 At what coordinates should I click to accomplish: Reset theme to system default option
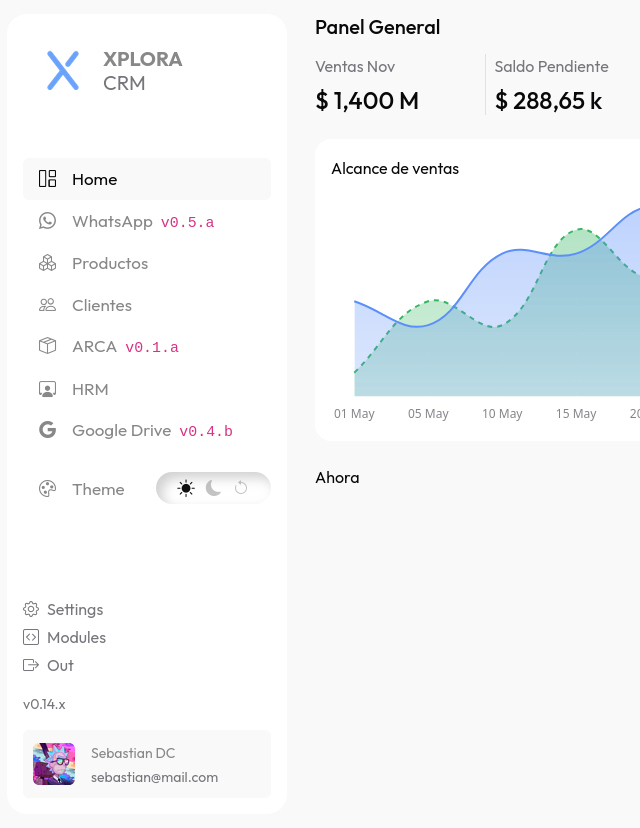[x=241, y=488]
